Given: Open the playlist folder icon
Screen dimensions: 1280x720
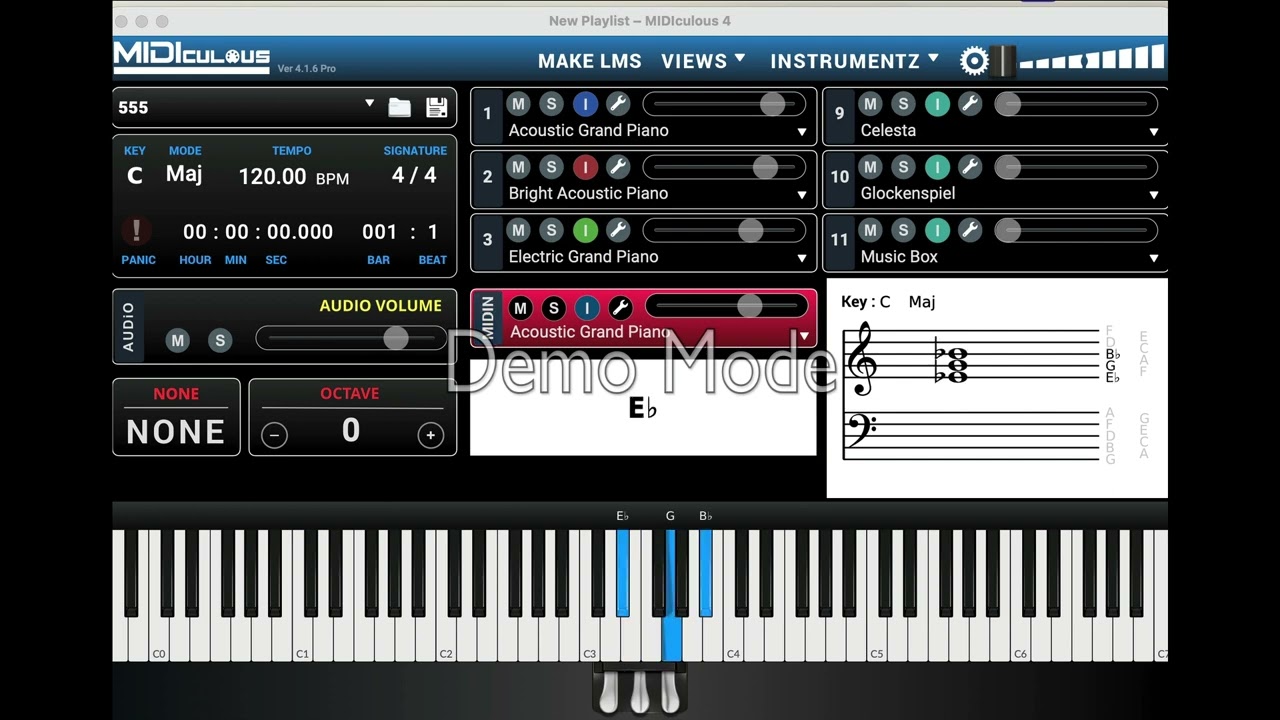Looking at the screenshot, I should coord(399,108).
